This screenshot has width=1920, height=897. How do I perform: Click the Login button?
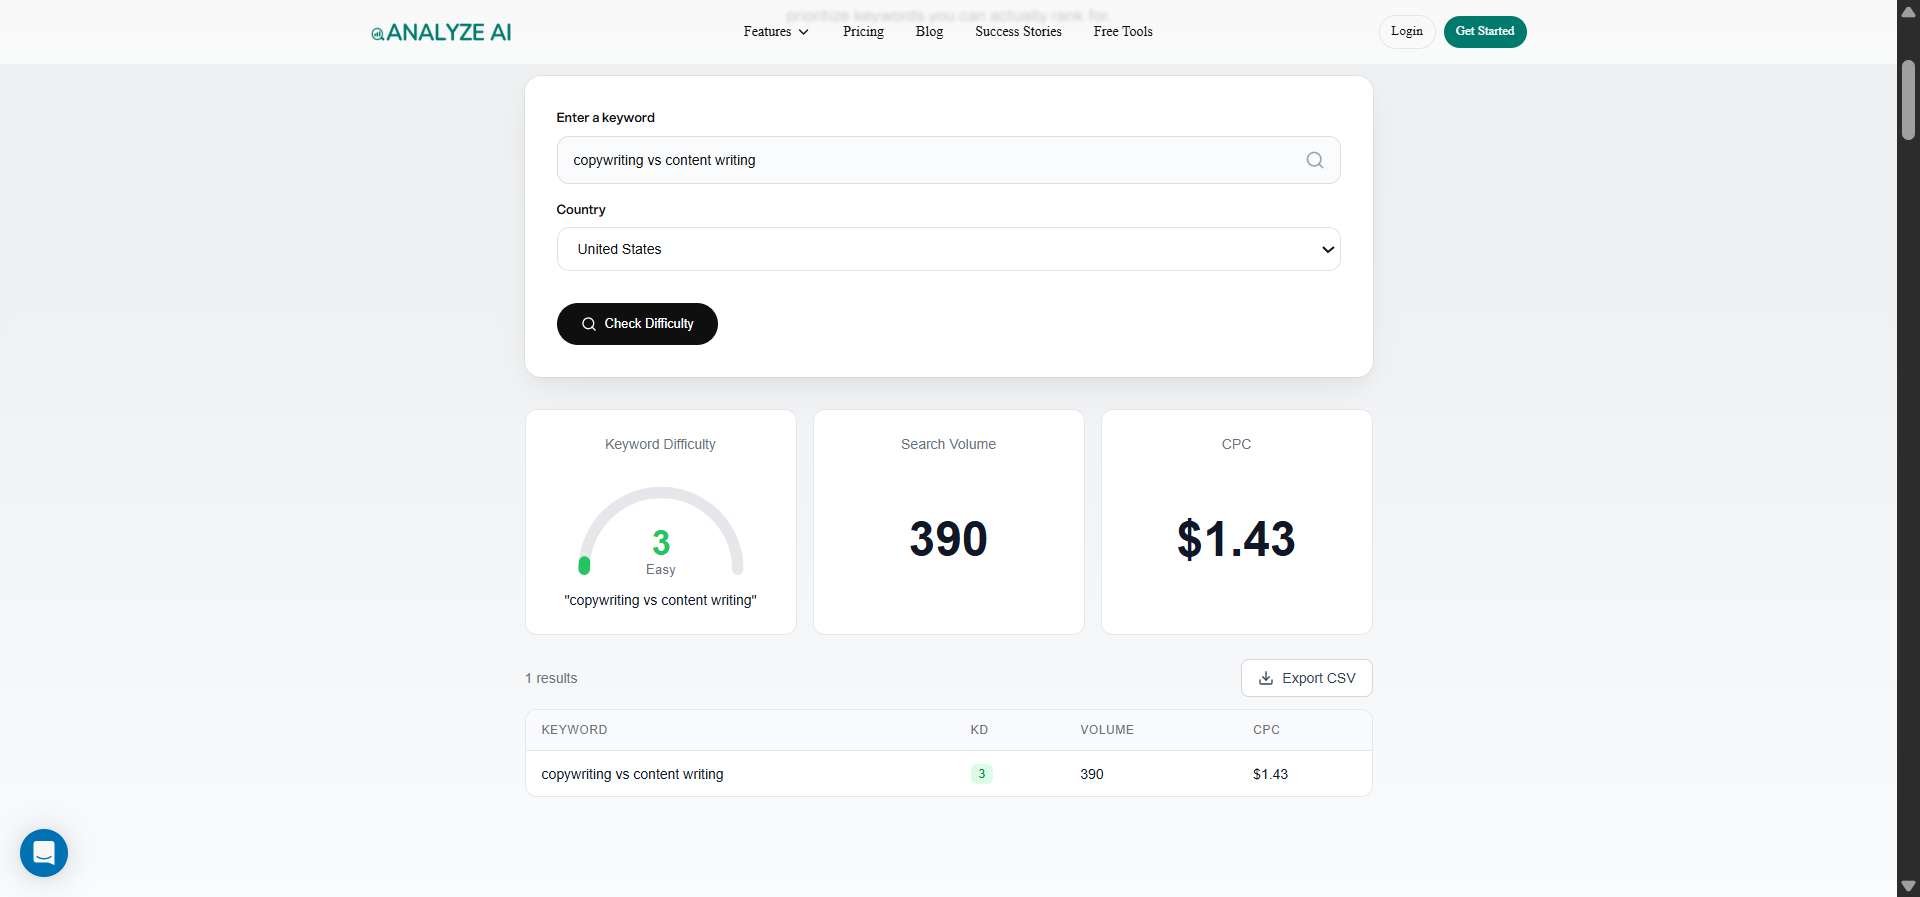(x=1406, y=32)
